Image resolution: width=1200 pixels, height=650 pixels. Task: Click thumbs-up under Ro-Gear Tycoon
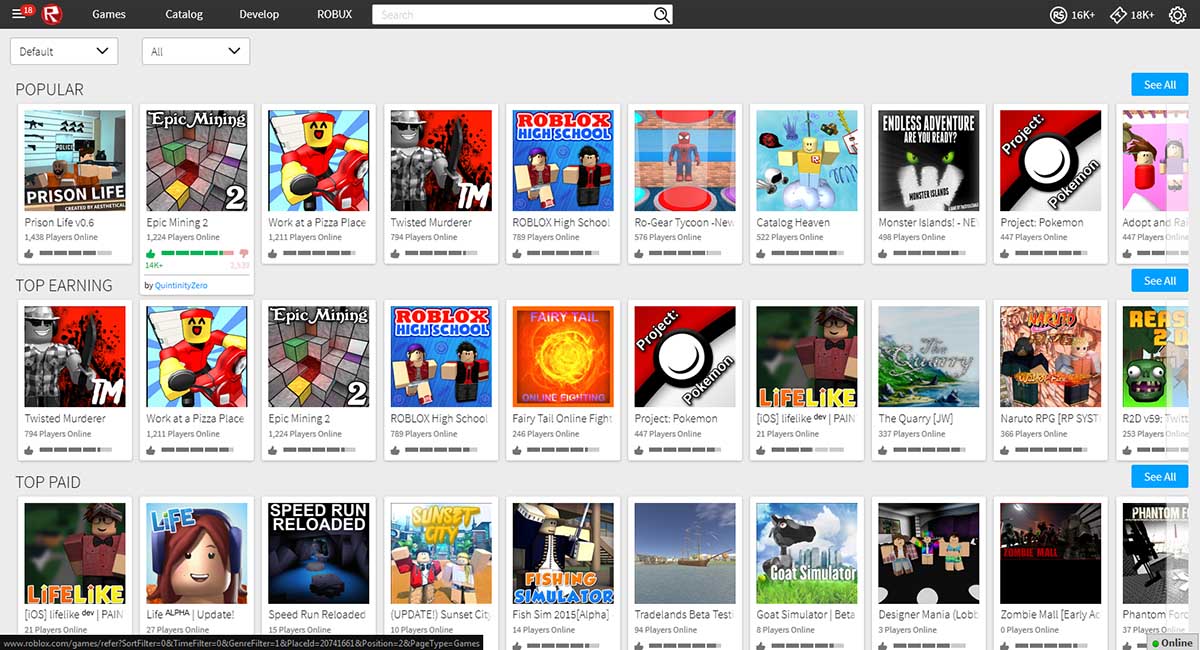click(639, 254)
